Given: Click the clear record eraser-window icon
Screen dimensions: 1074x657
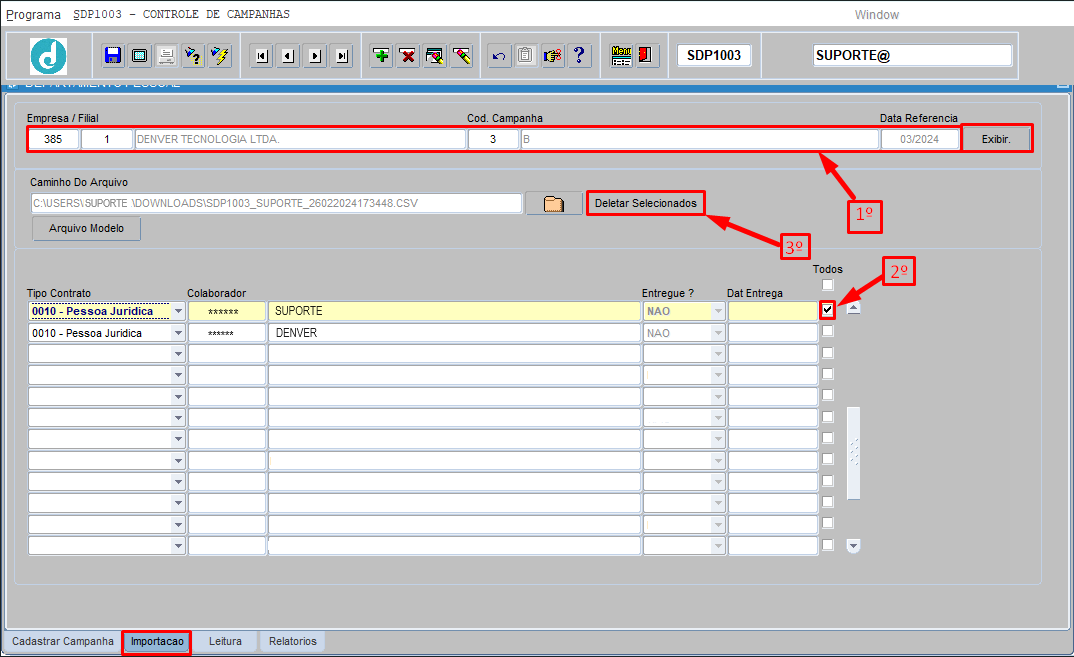Looking at the screenshot, I should click(435, 55).
